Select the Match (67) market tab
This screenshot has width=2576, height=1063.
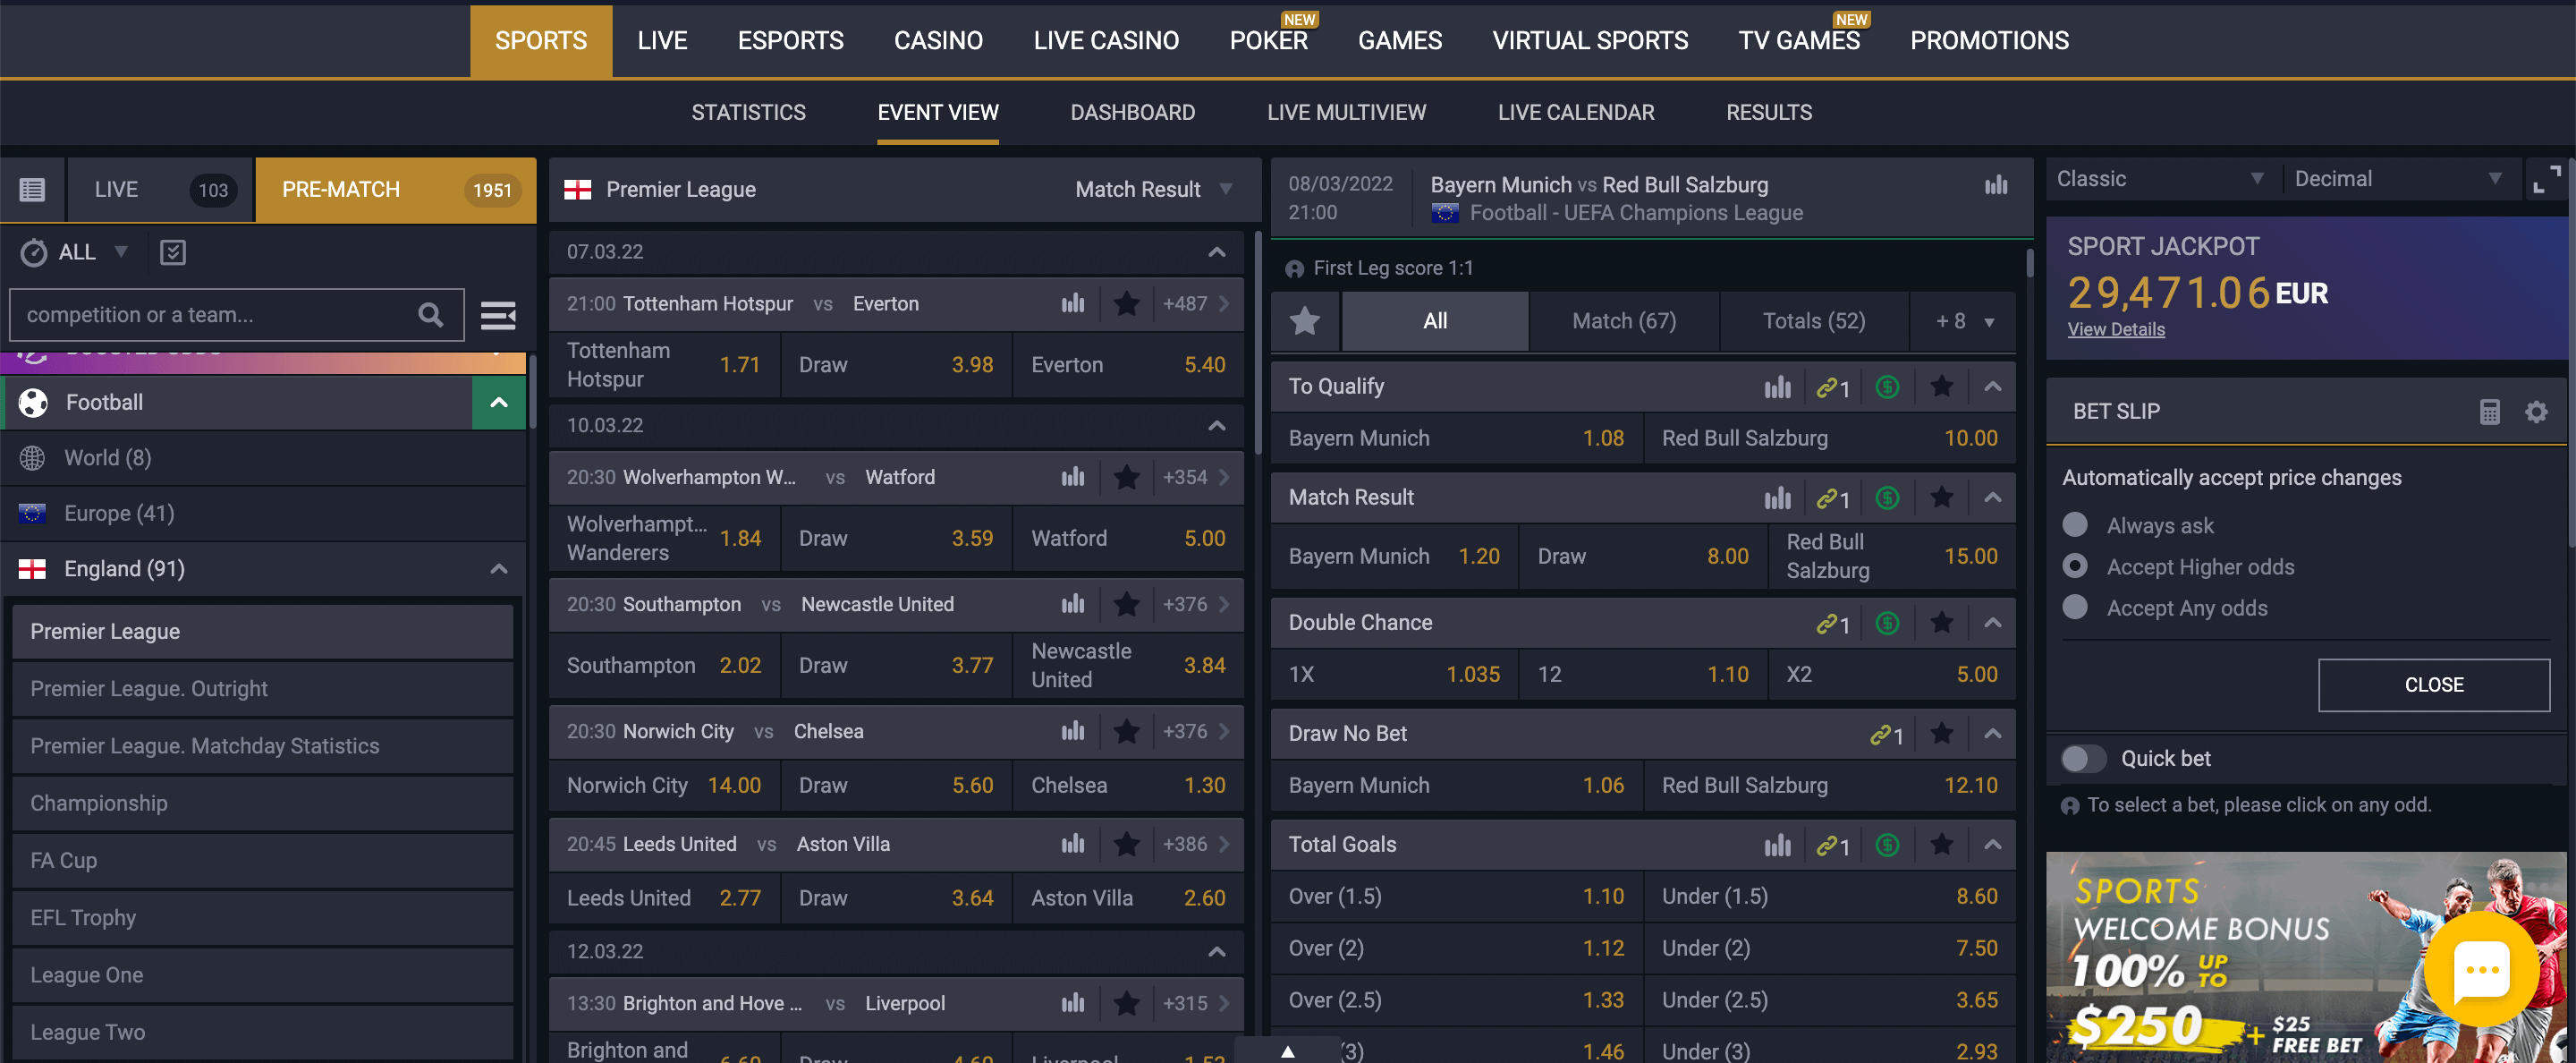(x=1623, y=321)
